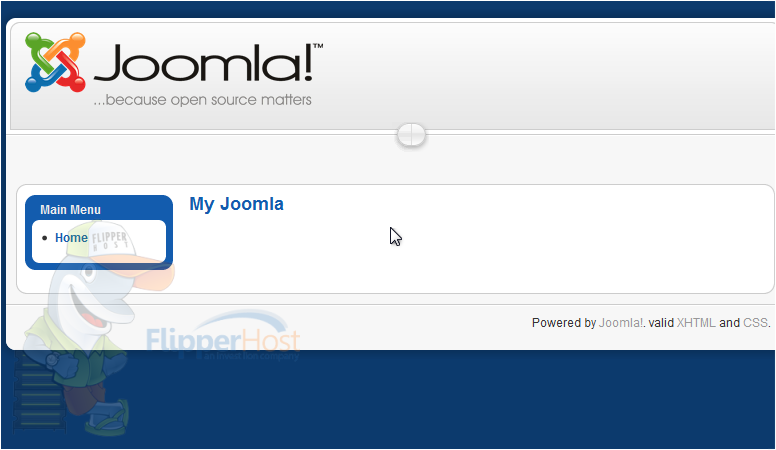Click the bullet point beside Home
This screenshot has width=776, height=450.
point(45,238)
